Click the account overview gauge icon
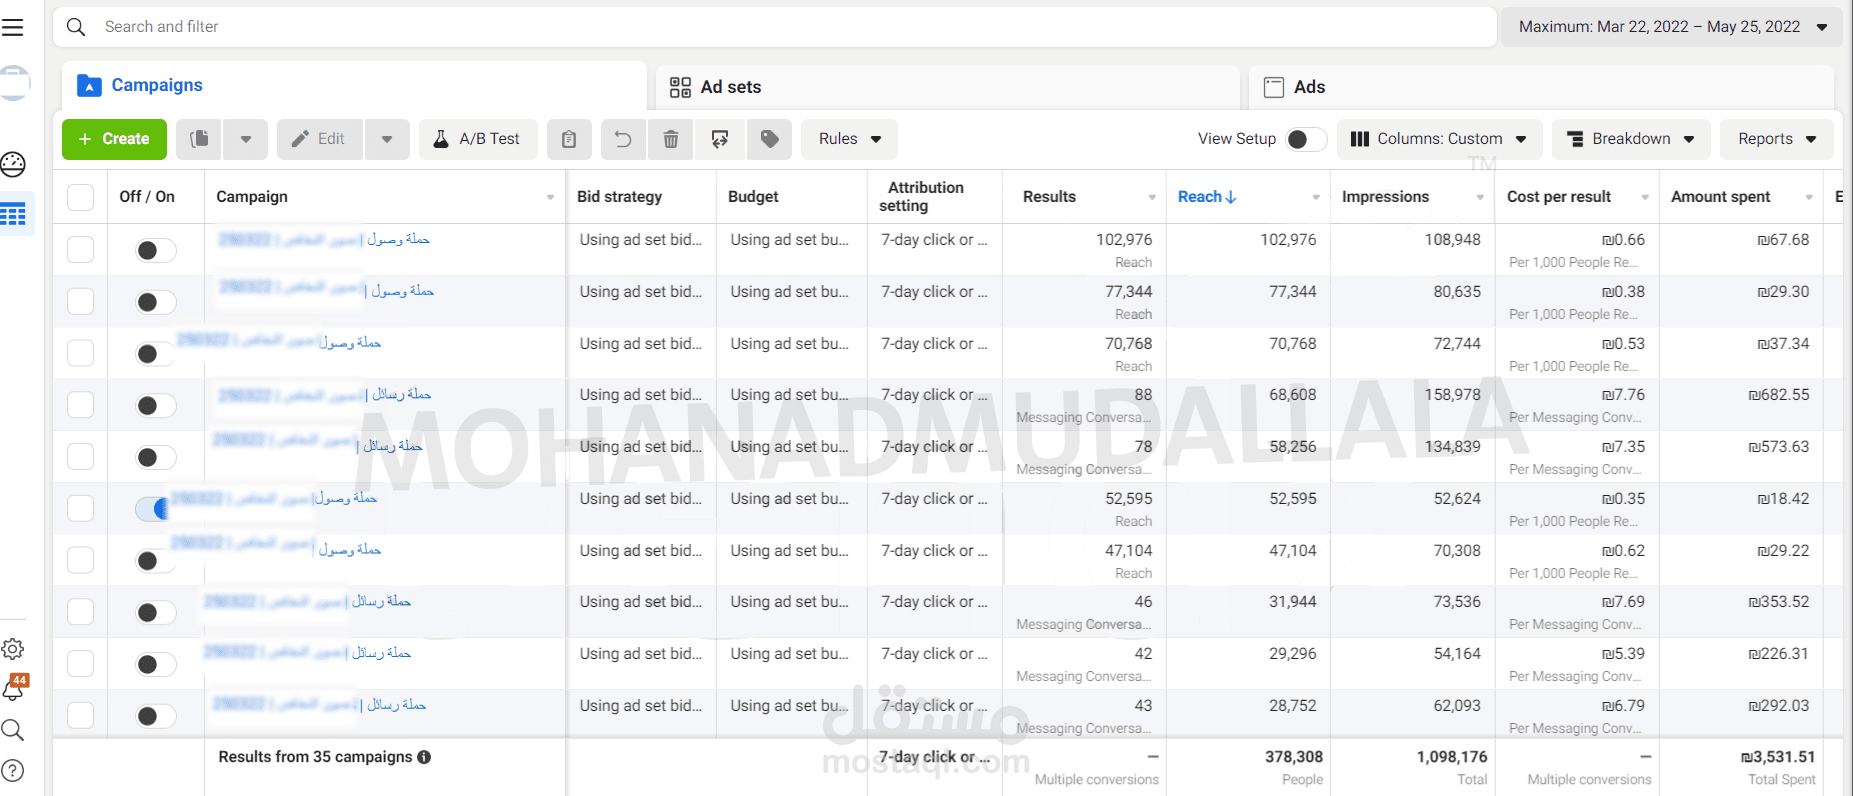Image resolution: width=1853 pixels, height=796 pixels. [13, 164]
